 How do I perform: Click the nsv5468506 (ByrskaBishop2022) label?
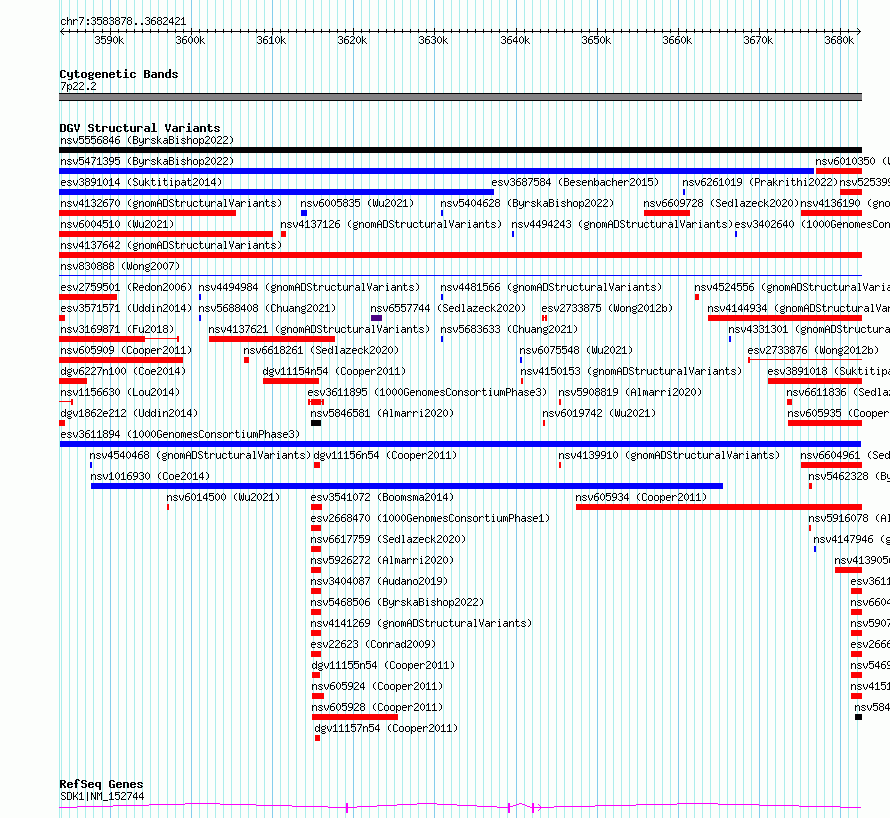pos(397,602)
